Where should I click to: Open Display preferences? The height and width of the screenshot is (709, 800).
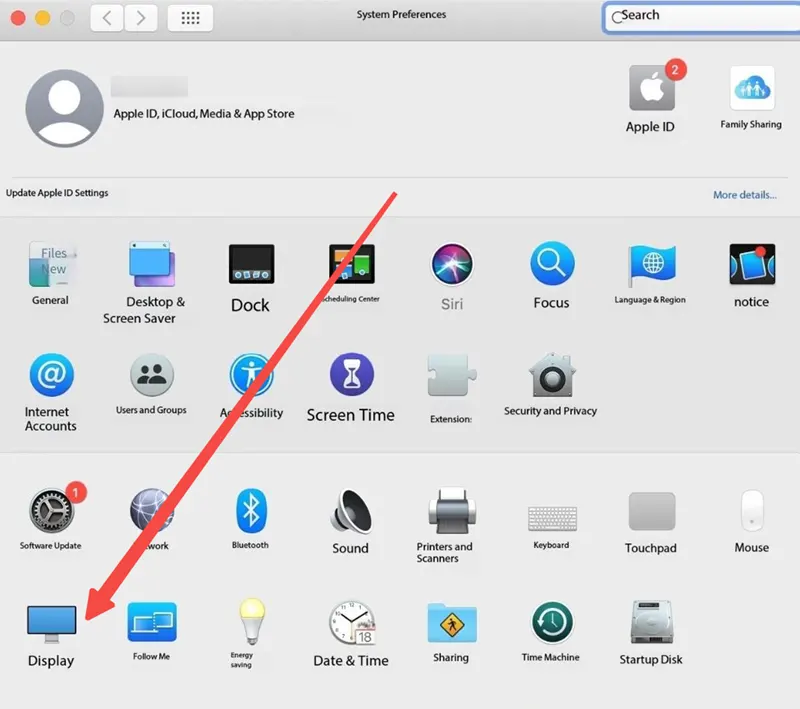(50, 622)
